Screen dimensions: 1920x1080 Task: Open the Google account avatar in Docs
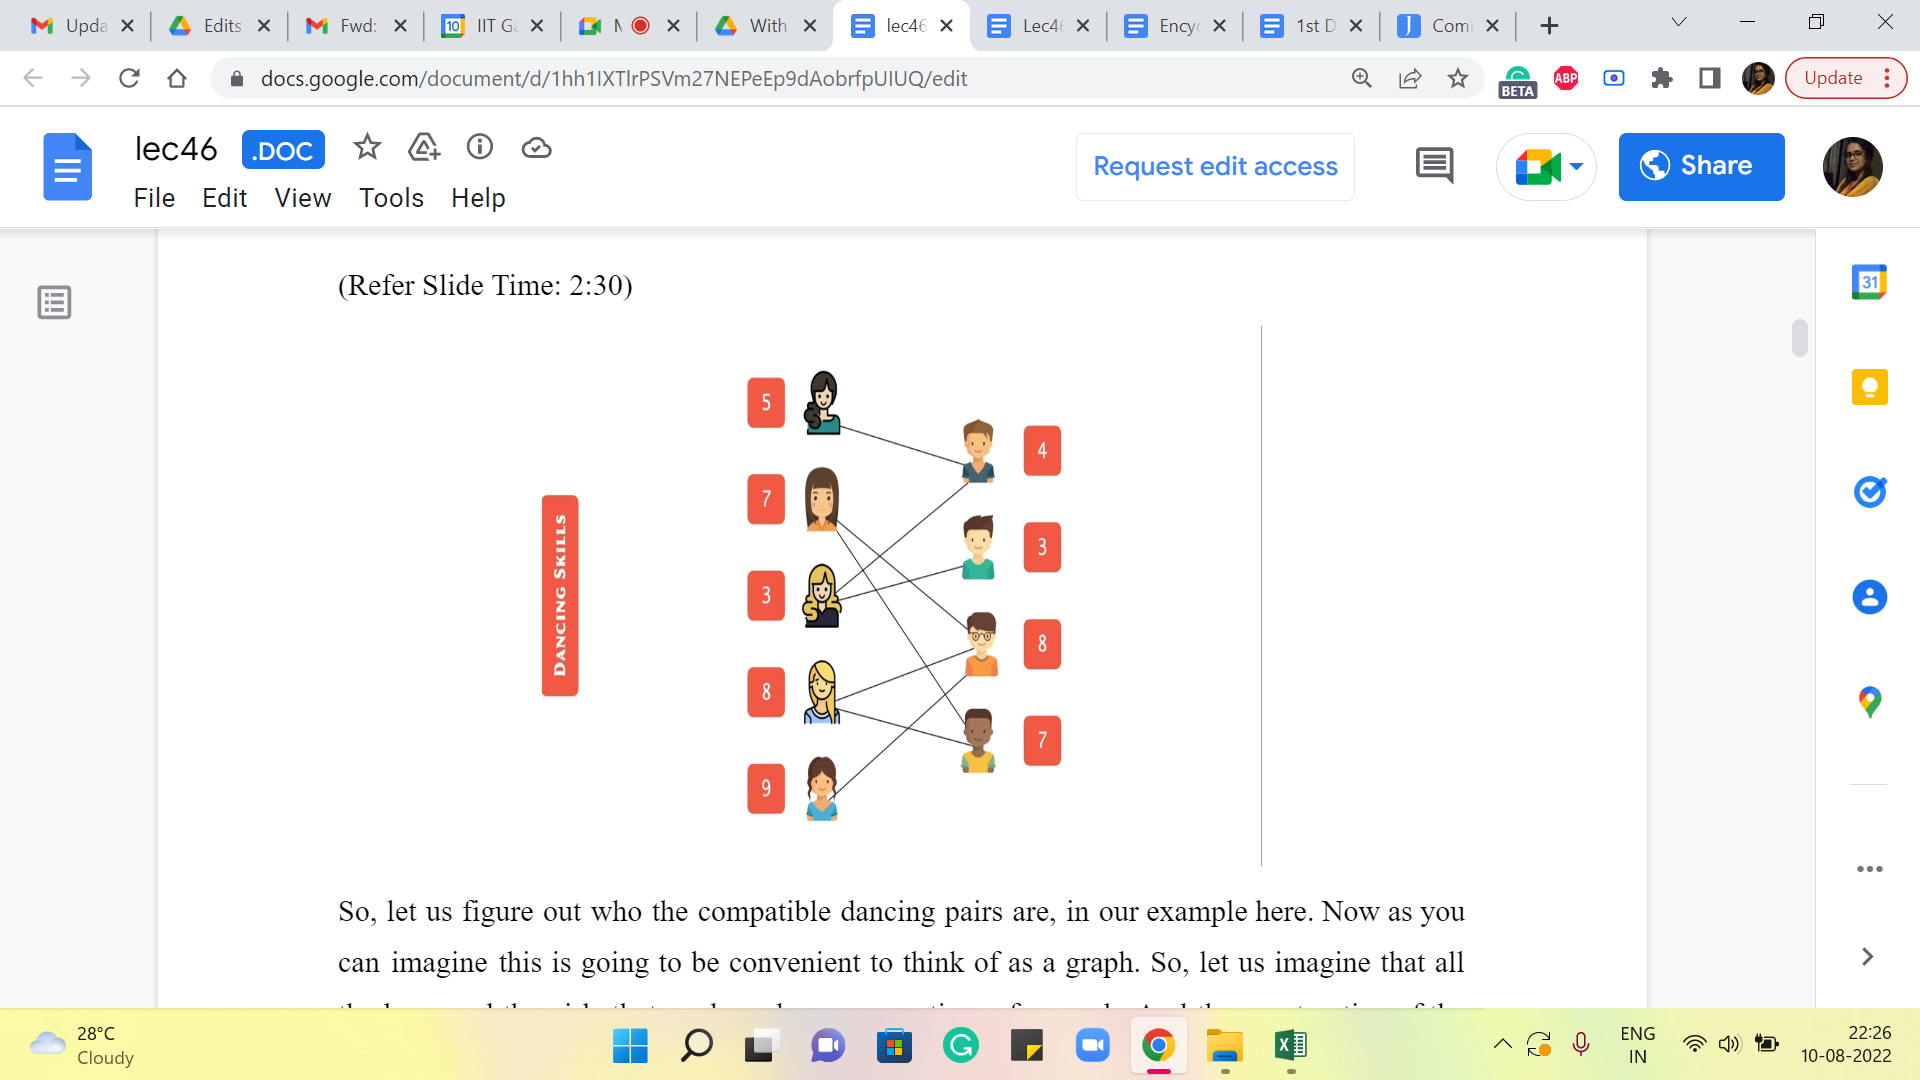[1852, 166]
